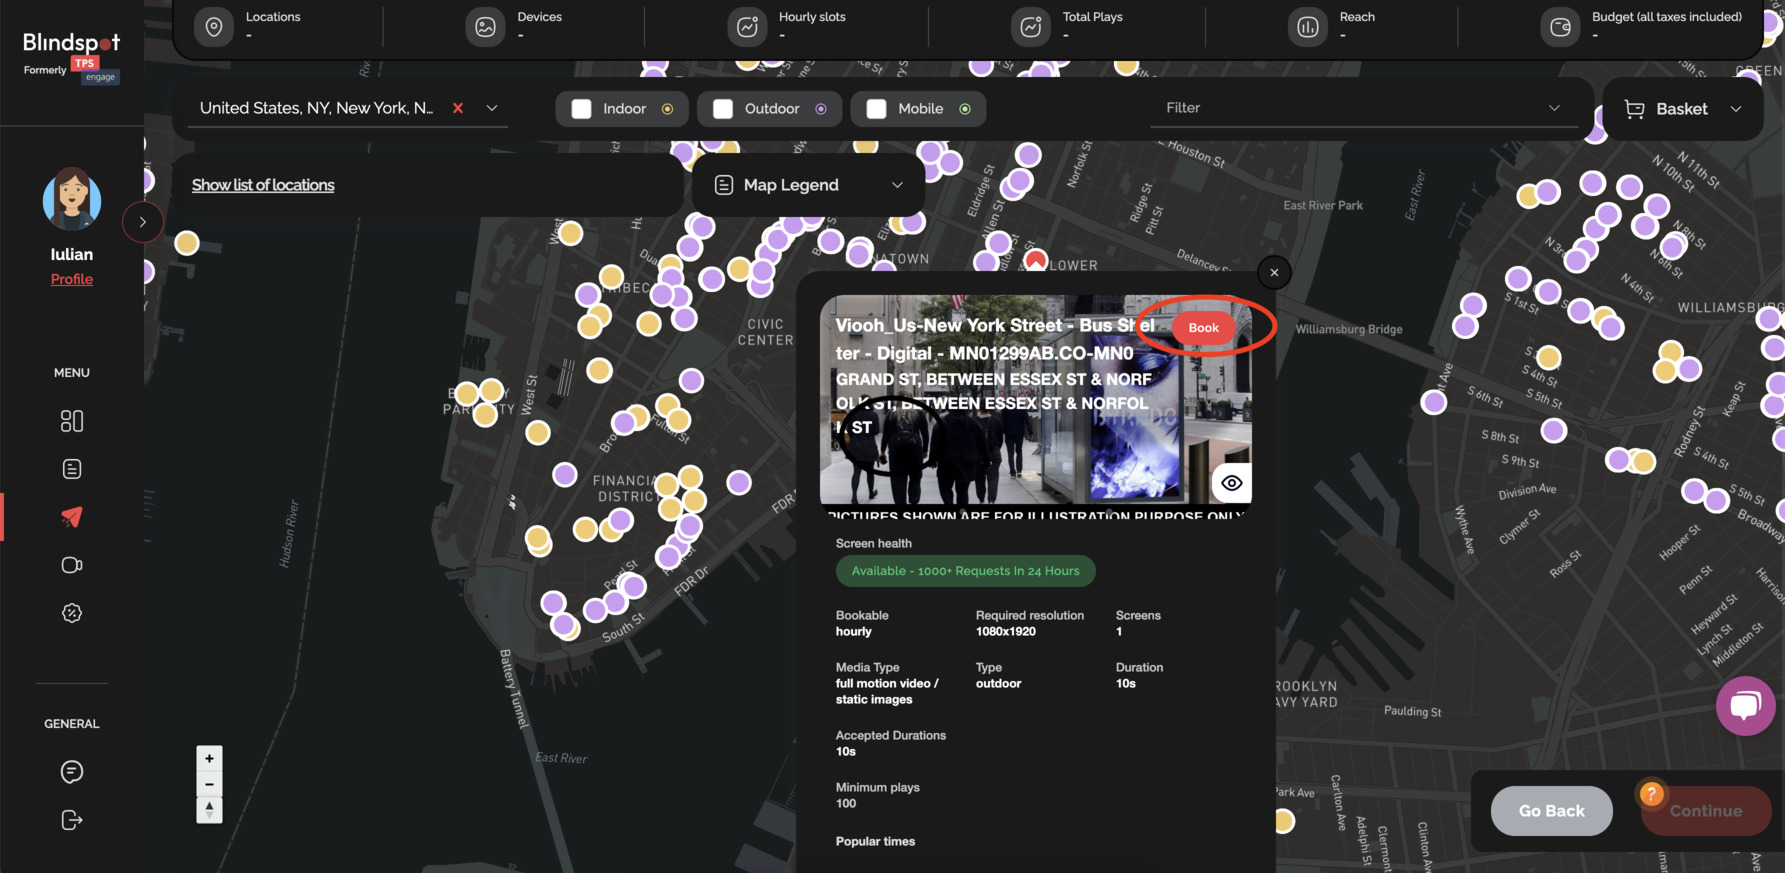Open the video camera icon in sidebar
Image resolution: width=1785 pixels, height=873 pixels.
pos(71,565)
